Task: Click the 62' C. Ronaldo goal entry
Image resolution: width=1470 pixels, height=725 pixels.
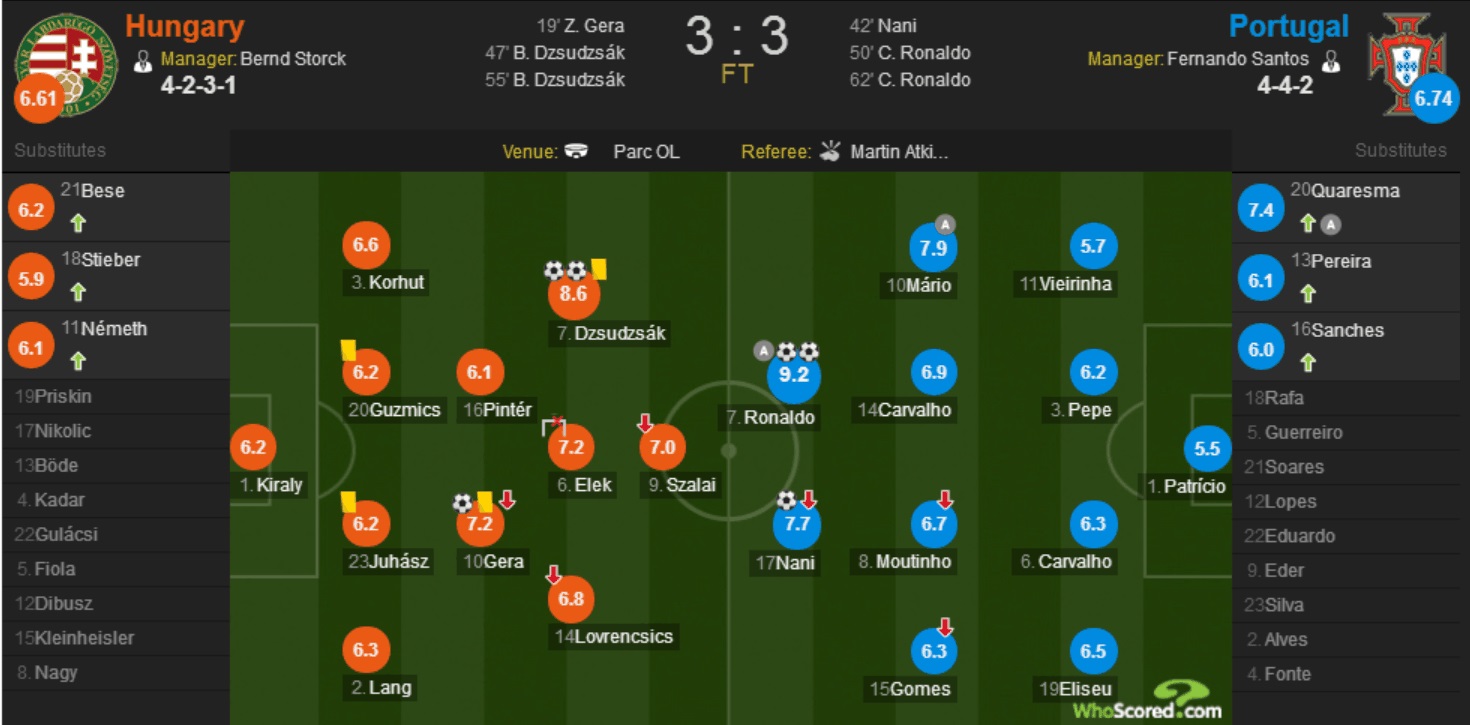Action: 910,80
